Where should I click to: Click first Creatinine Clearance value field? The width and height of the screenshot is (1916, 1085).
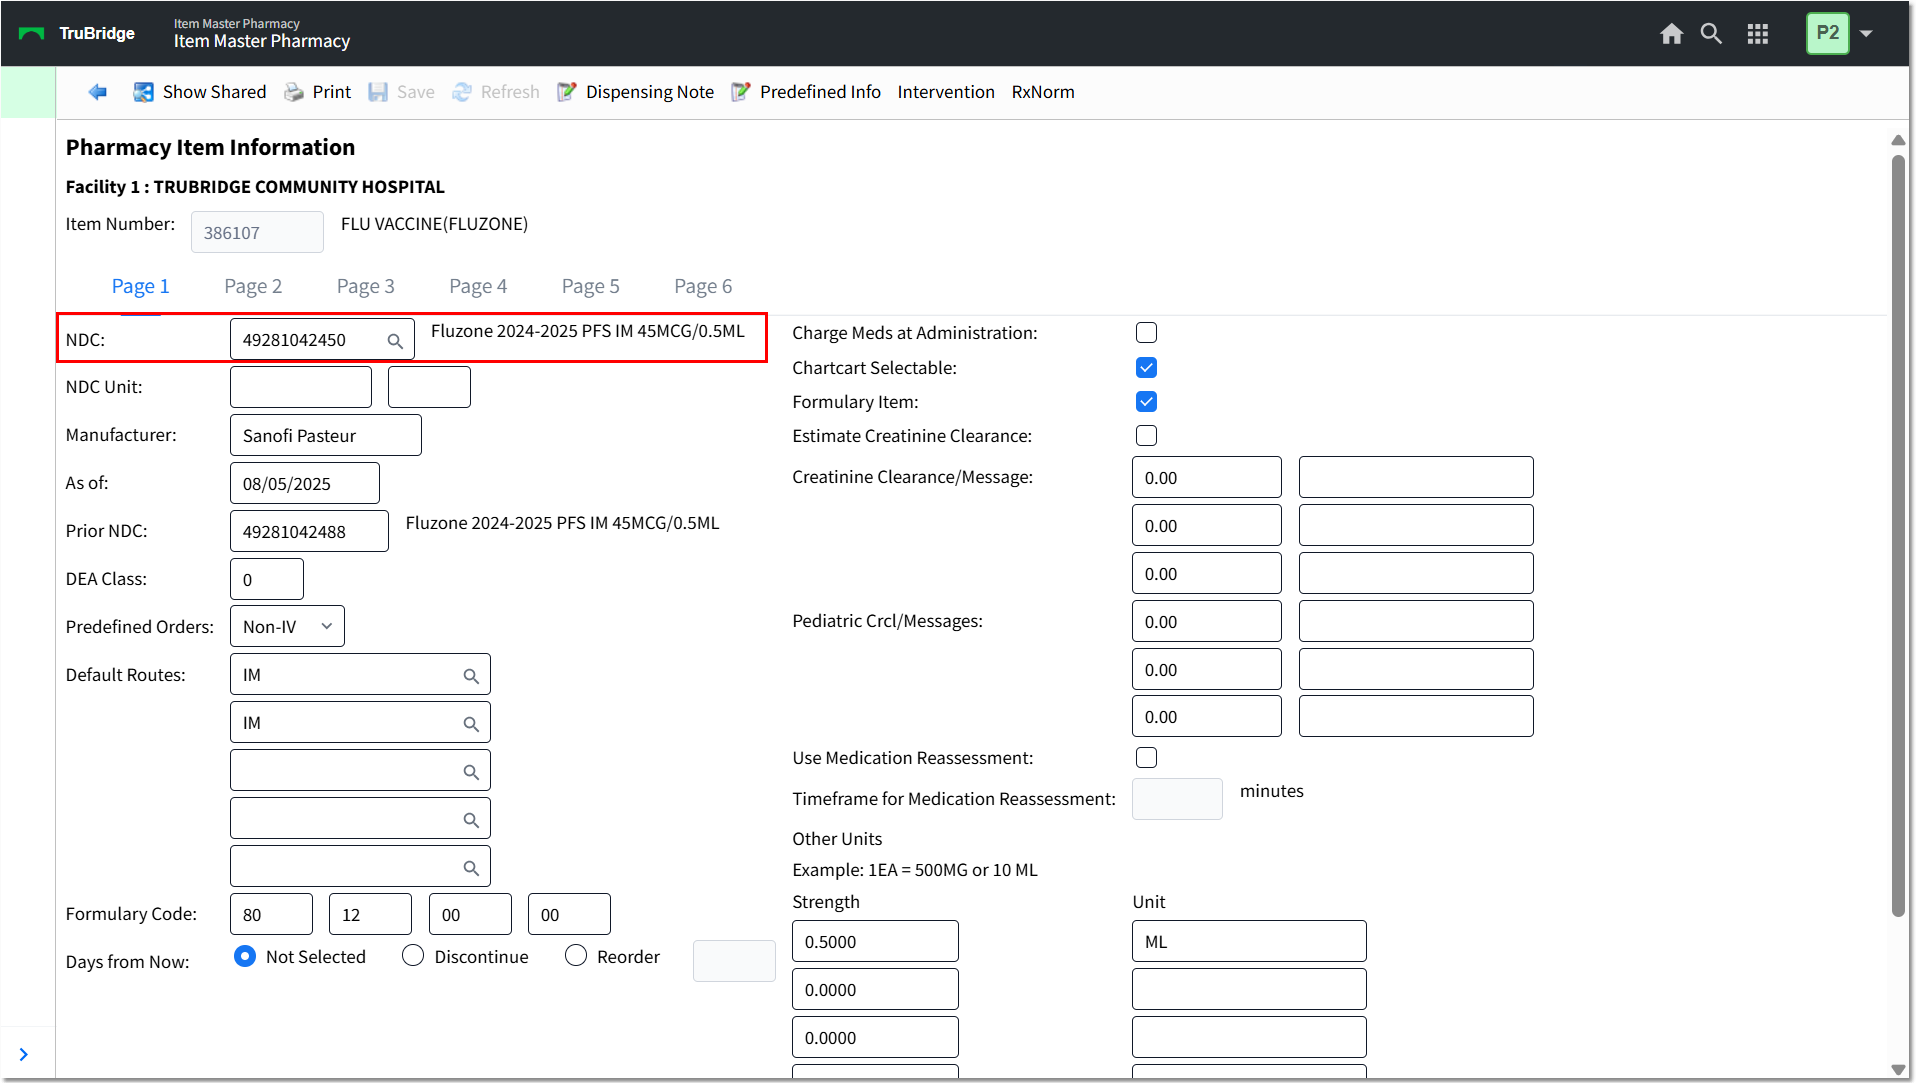point(1206,477)
